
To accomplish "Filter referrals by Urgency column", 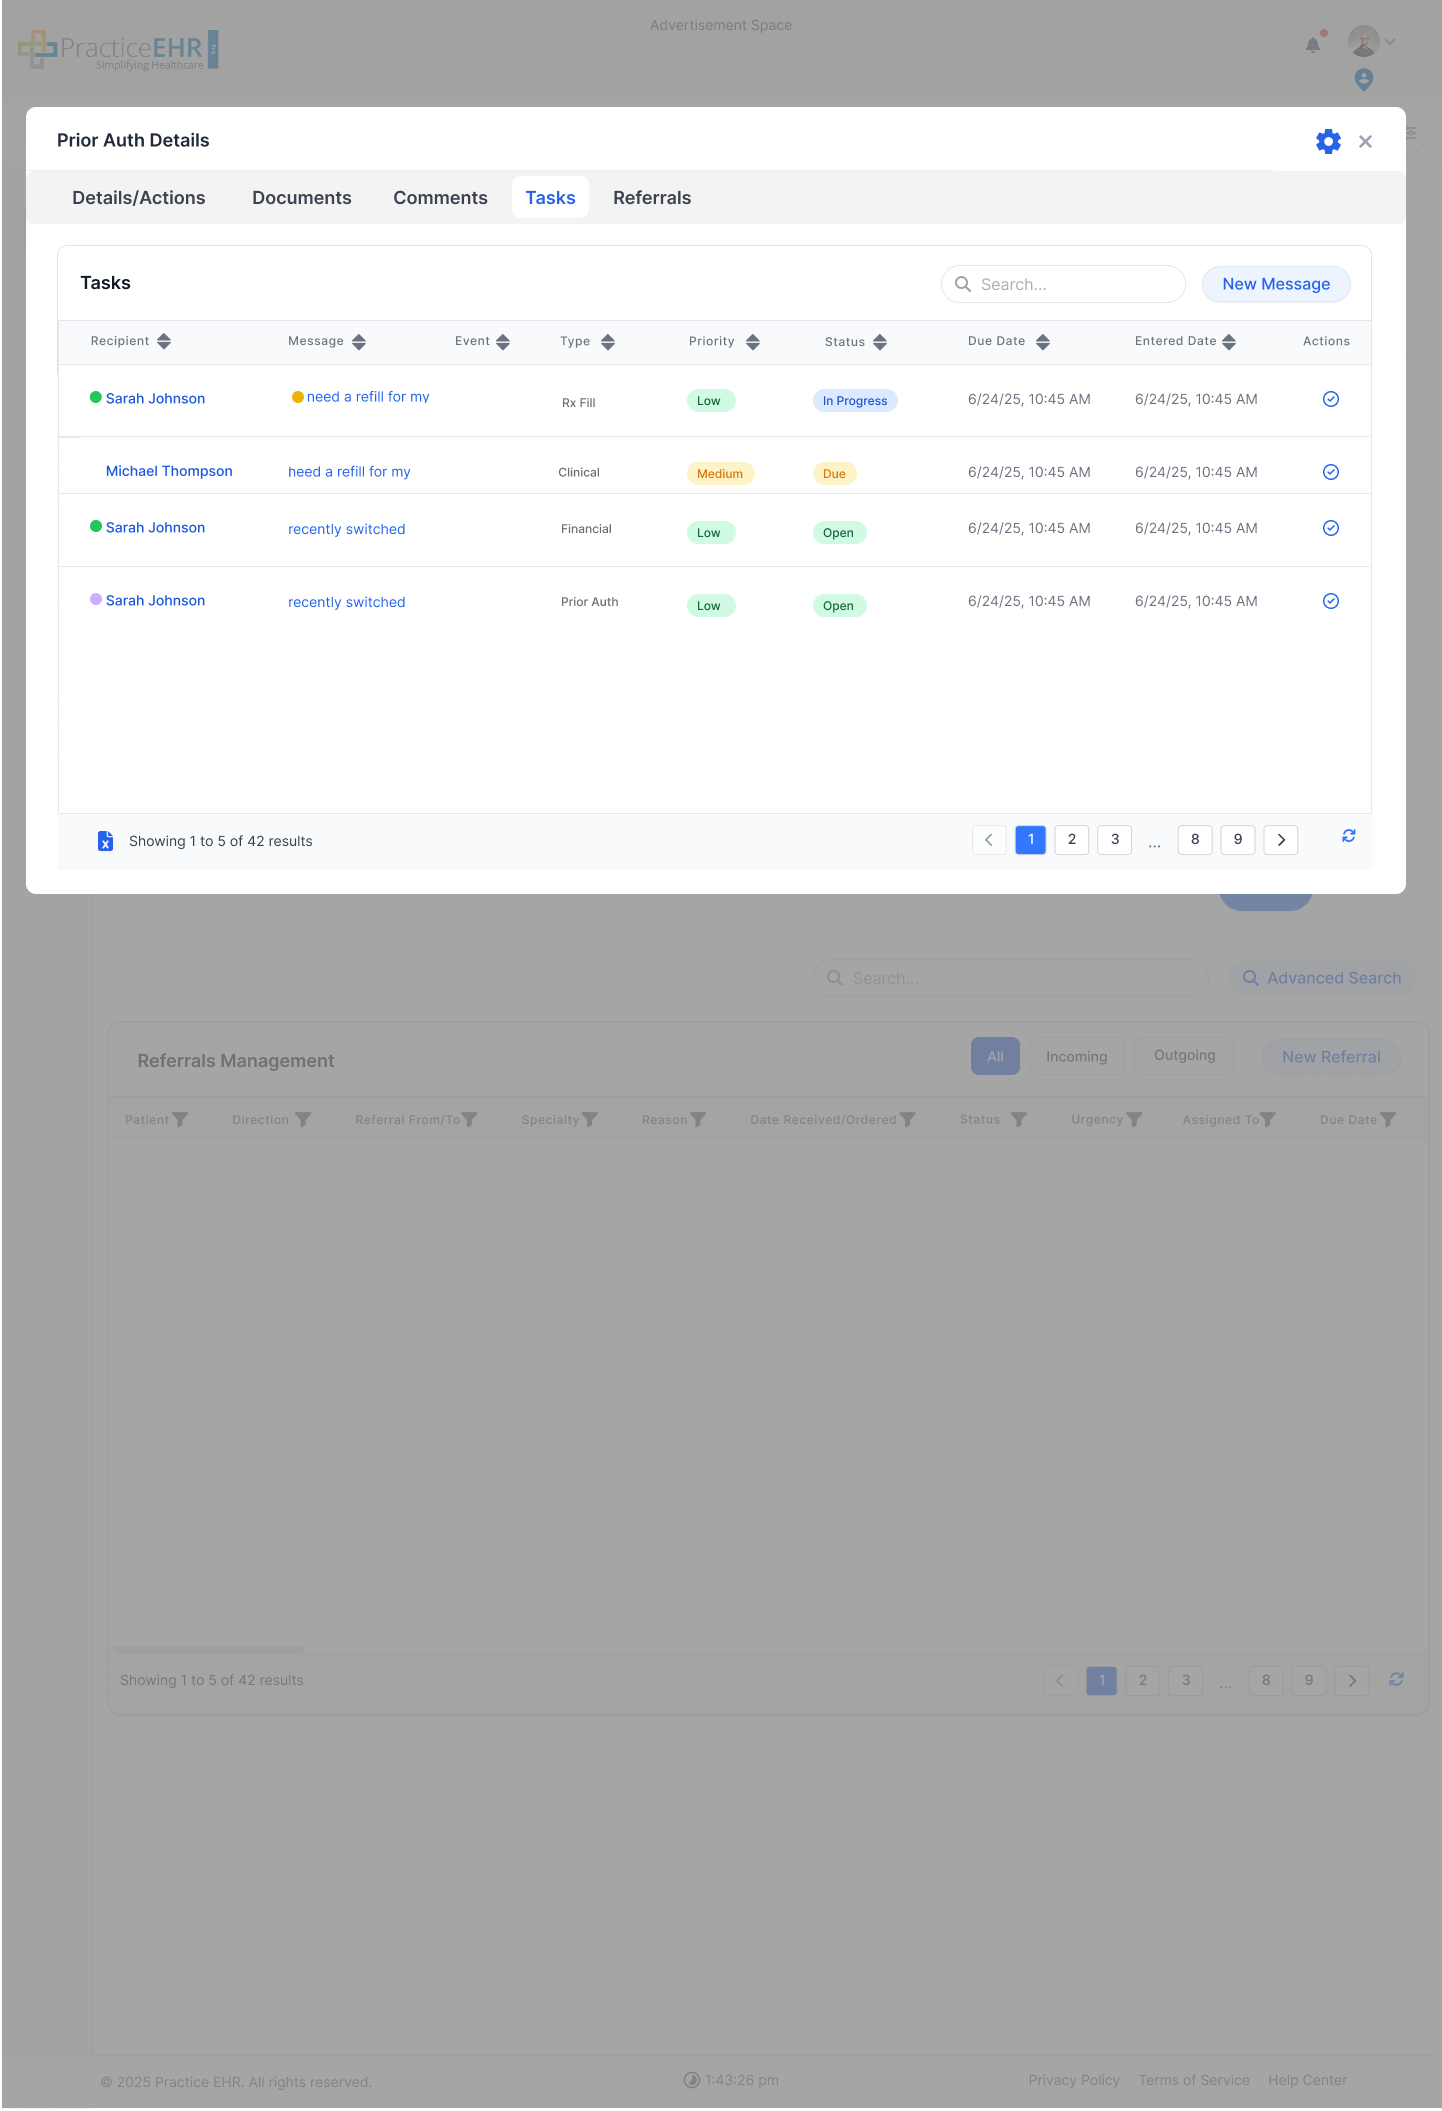I will [1134, 1120].
